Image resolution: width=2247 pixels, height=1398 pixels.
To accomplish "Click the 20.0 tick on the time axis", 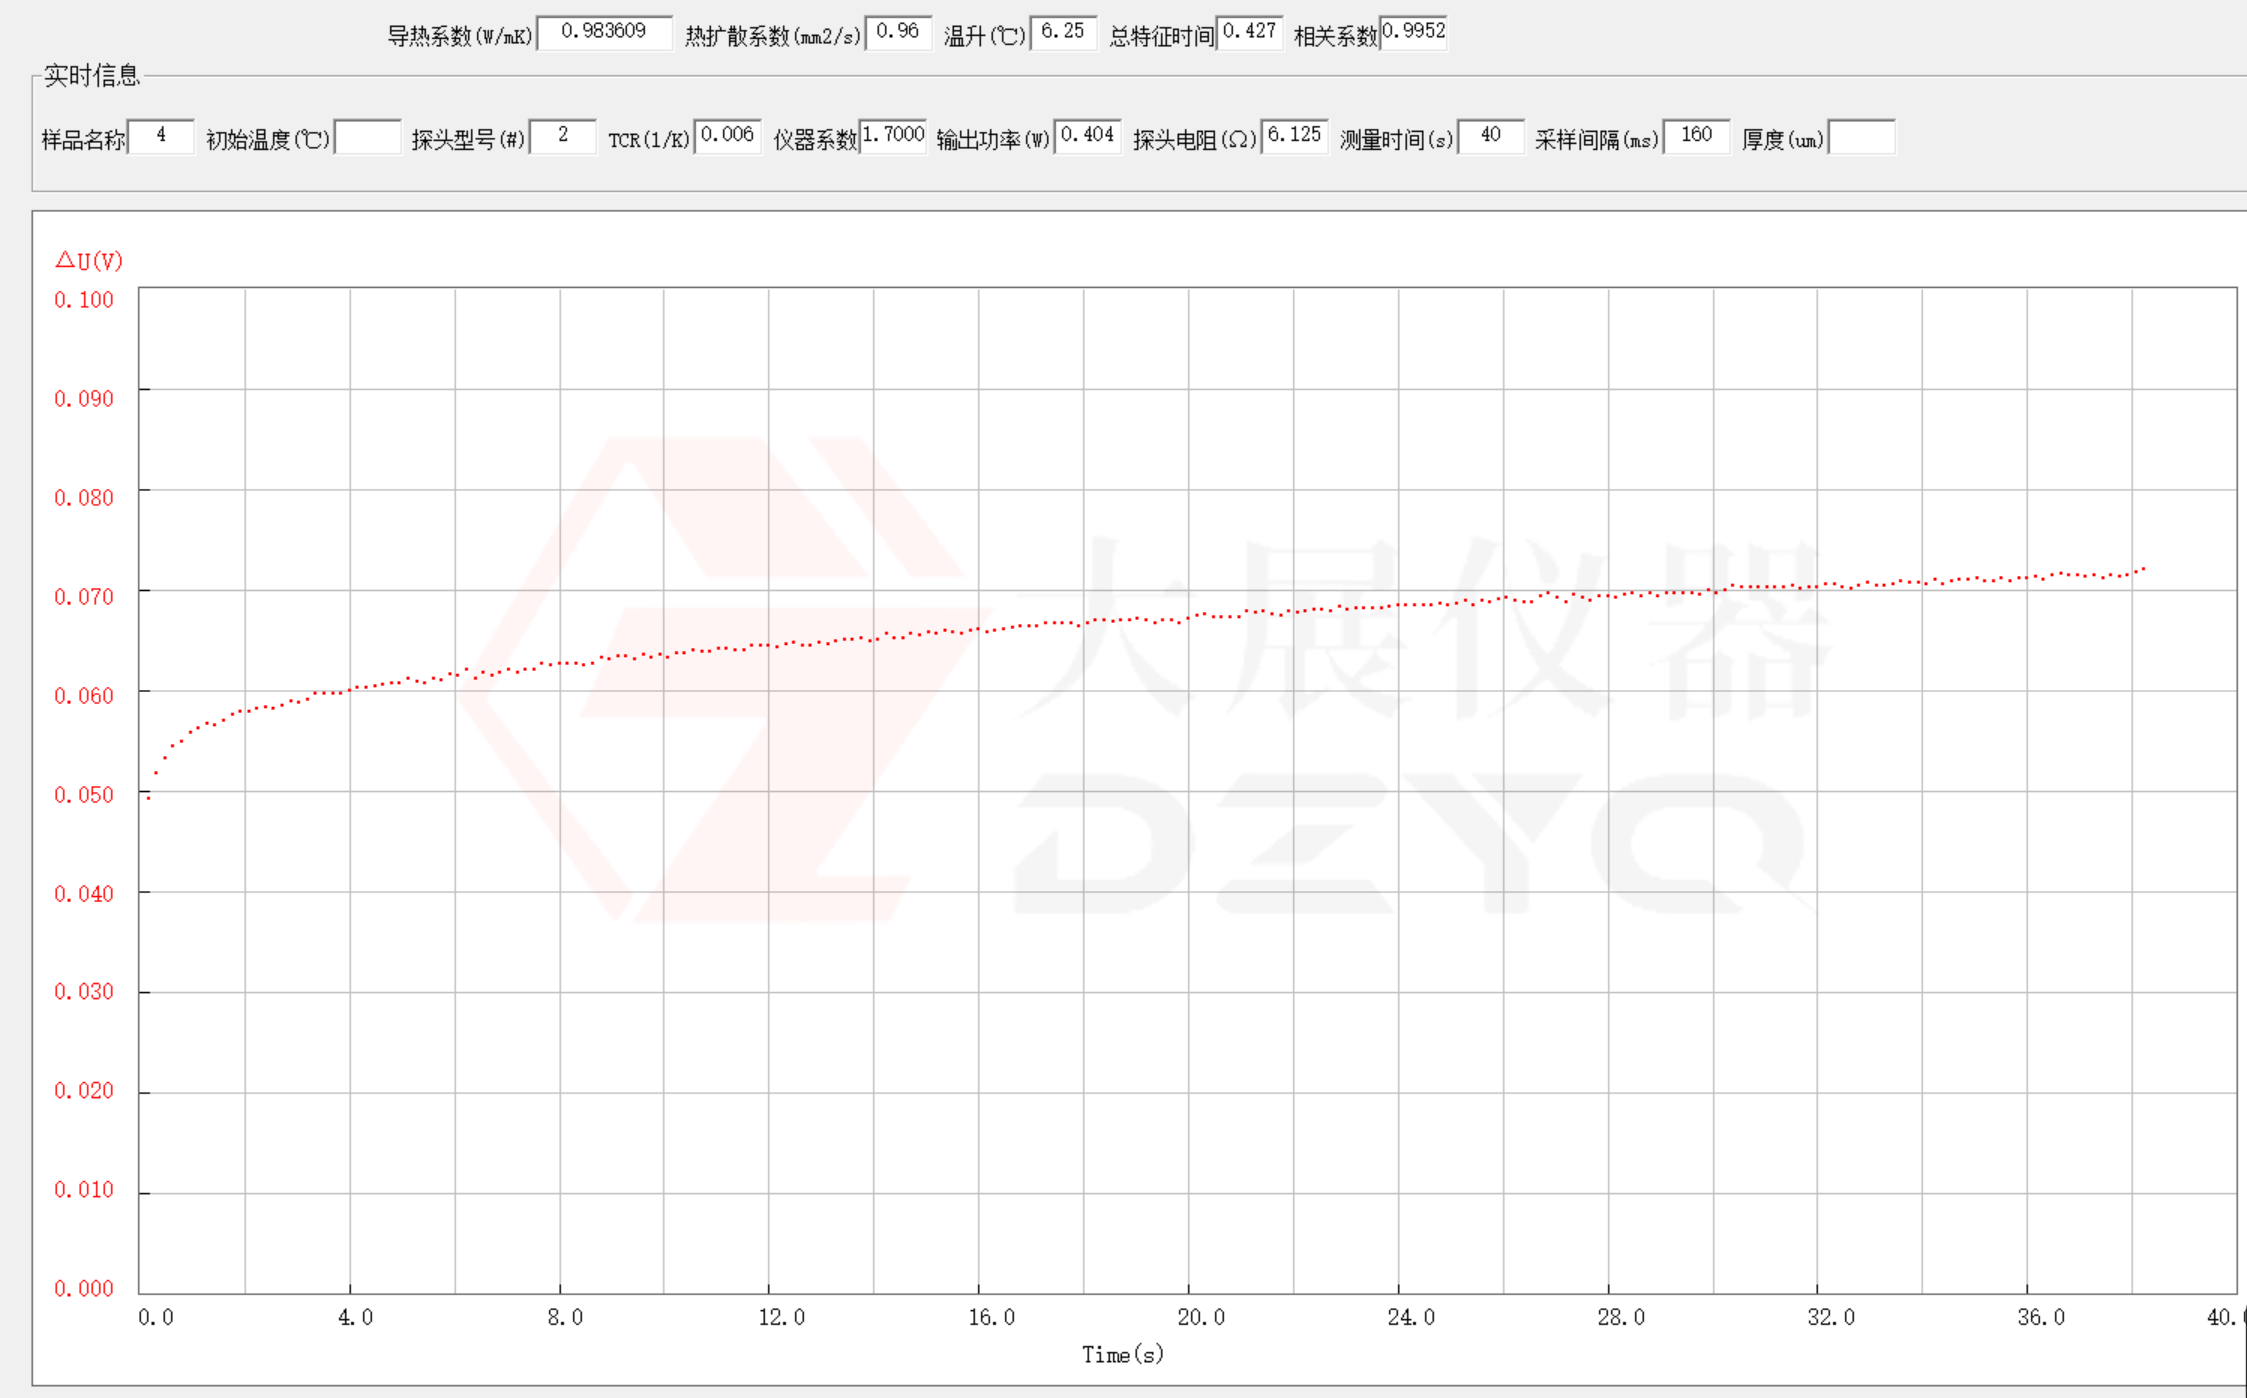I will point(1200,1318).
